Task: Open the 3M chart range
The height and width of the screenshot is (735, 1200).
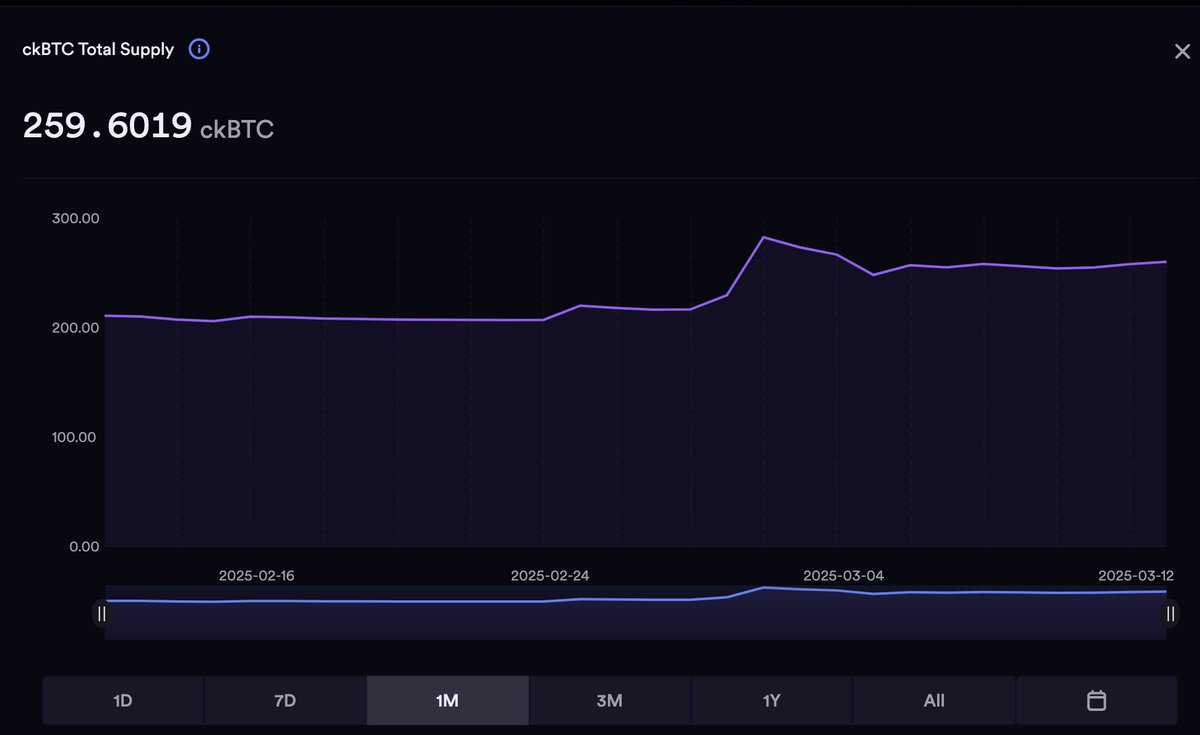Action: 609,700
